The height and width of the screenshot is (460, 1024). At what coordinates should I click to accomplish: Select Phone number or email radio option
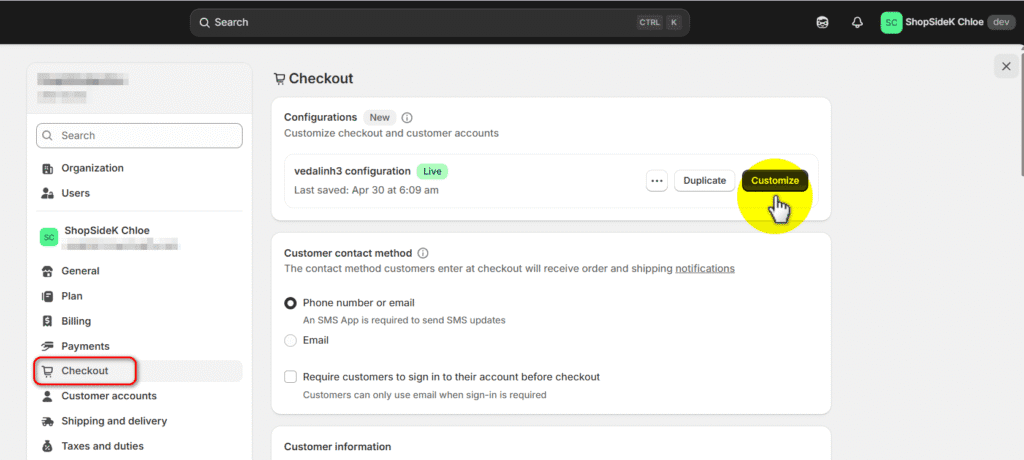point(291,303)
